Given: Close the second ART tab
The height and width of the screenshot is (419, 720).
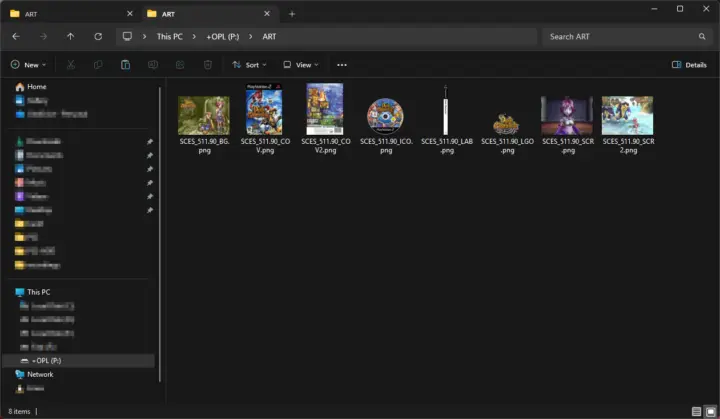Looking at the screenshot, I should coord(267,14).
